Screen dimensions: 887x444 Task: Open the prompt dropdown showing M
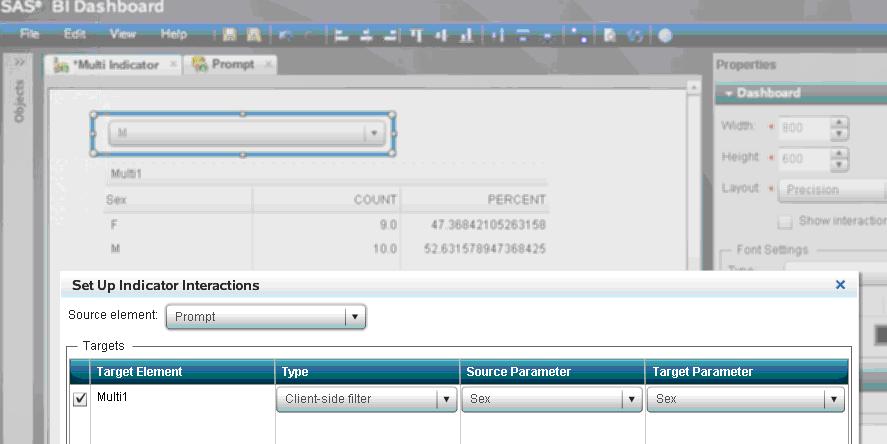(247, 133)
